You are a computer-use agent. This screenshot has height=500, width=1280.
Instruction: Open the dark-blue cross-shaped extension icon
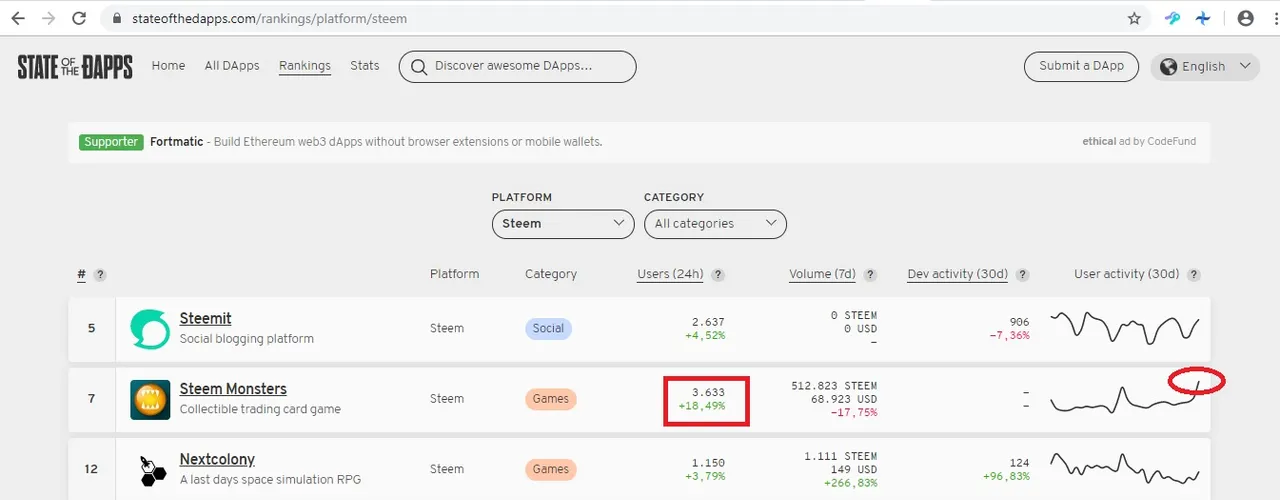tap(1204, 18)
